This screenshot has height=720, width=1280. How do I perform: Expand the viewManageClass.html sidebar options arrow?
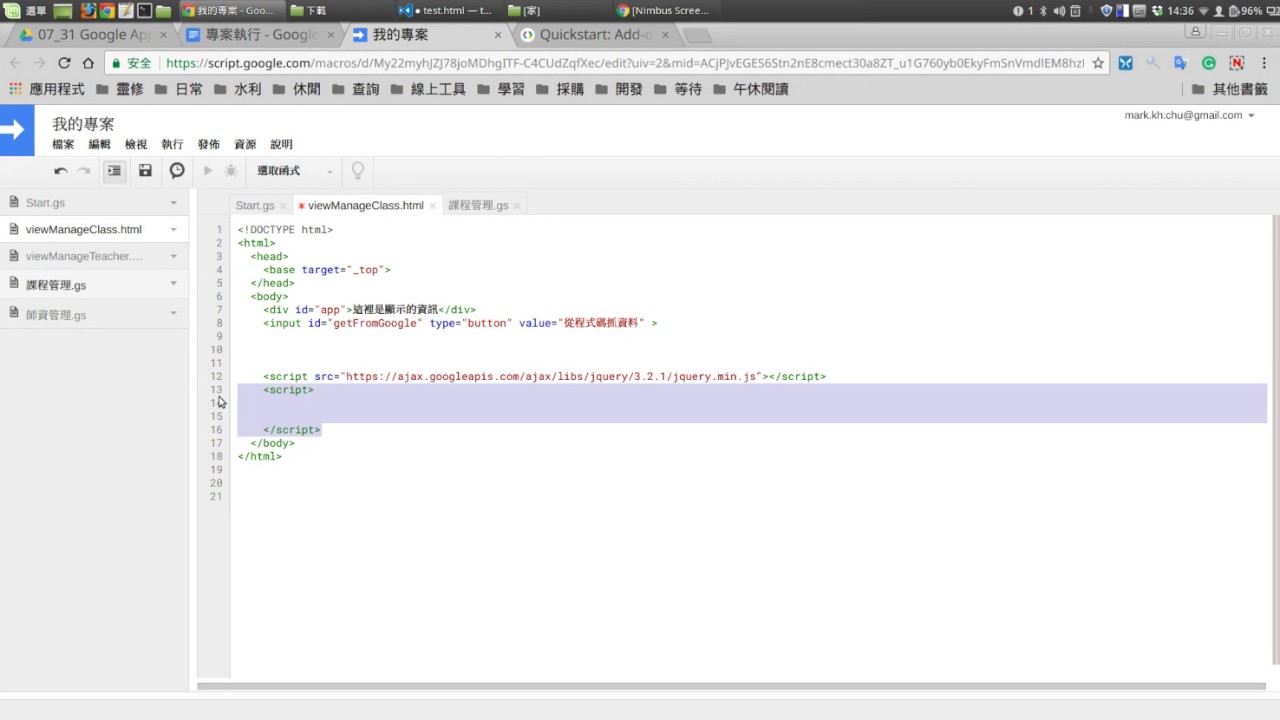[x=173, y=229]
